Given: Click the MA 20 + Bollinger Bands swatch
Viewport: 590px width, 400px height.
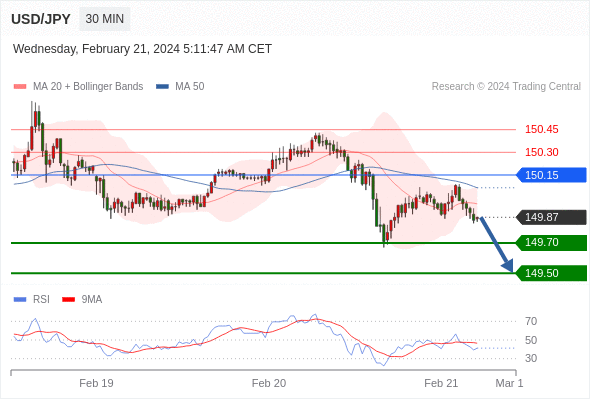Looking at the screenshot, I should click(x=20, y=87).
